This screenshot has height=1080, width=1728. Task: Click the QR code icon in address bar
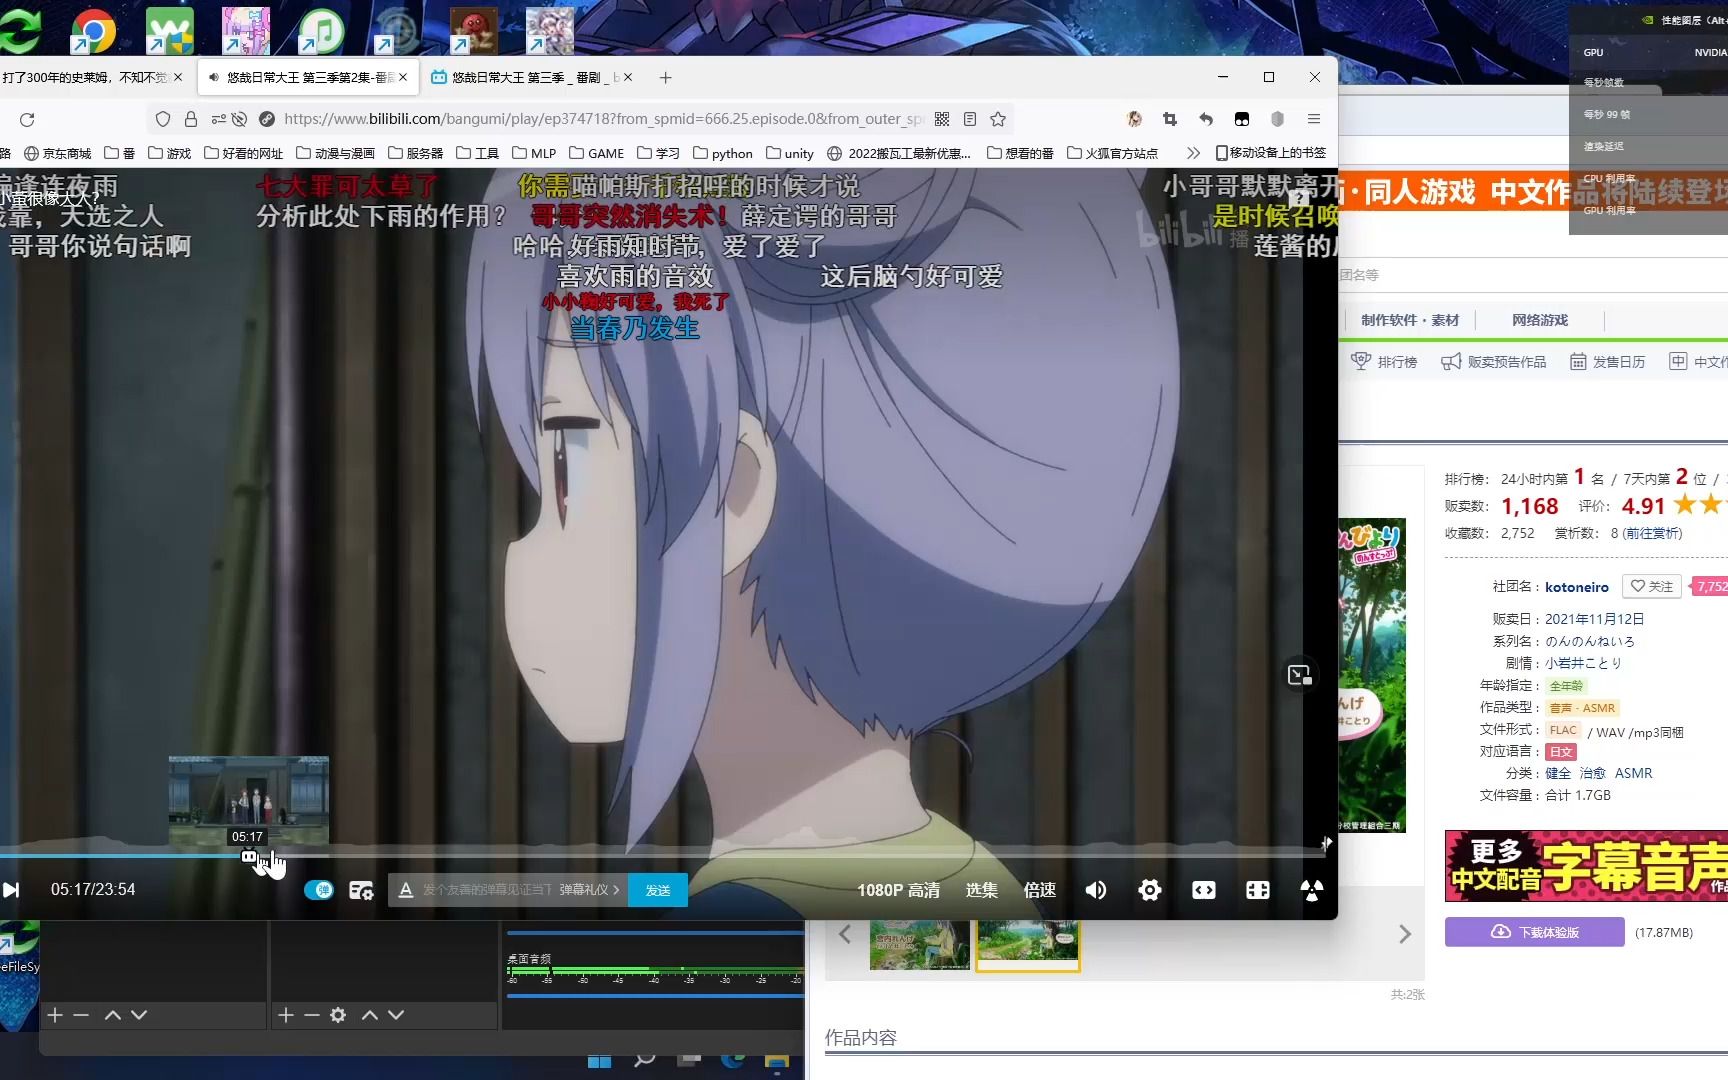tap(942, 119)
